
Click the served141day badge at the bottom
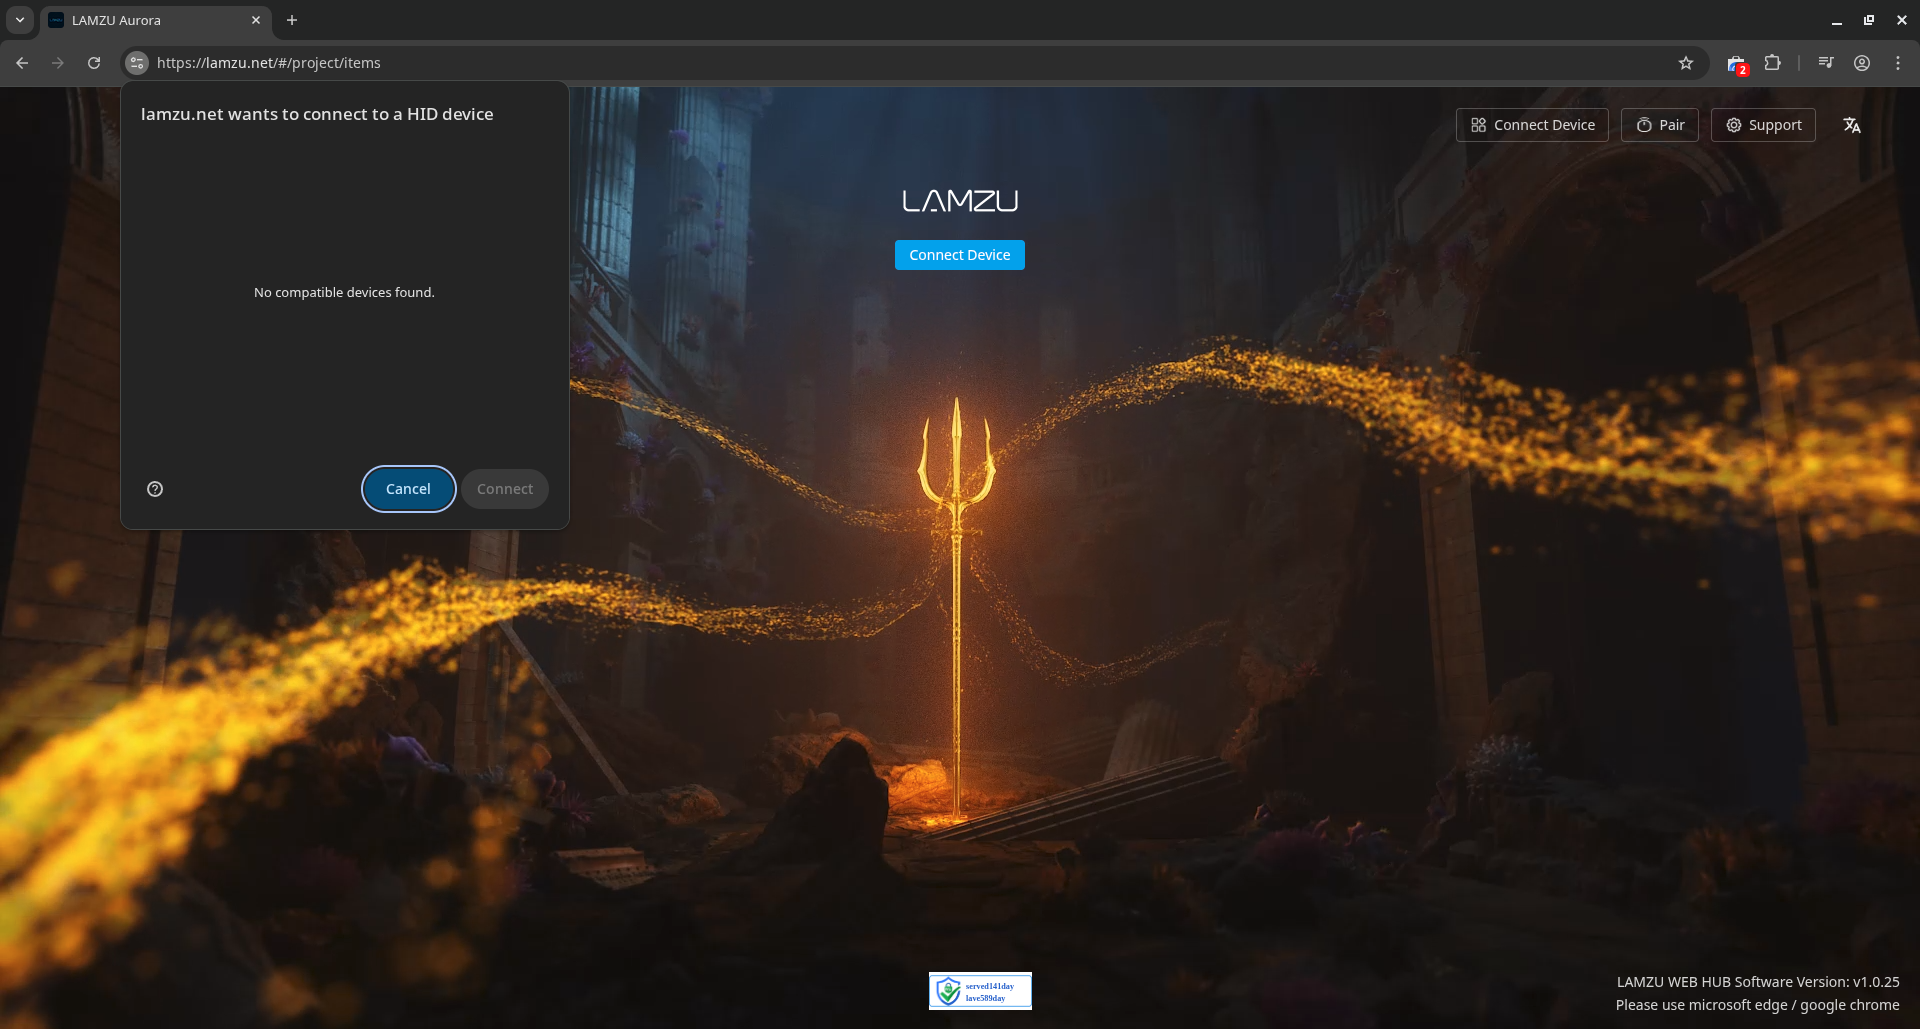click(980, 991)
